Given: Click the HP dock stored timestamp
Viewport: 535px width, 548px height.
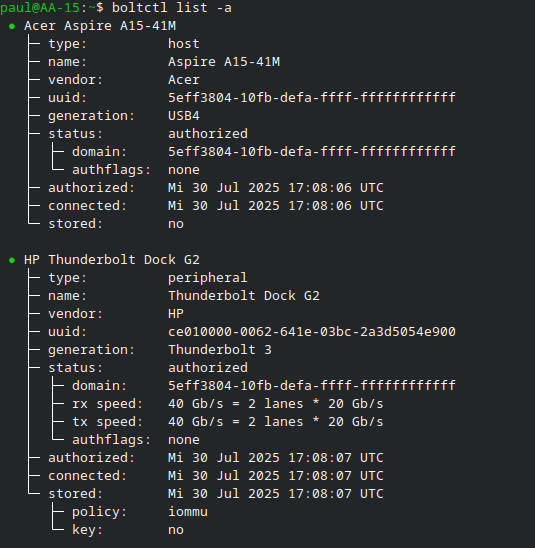Looking at the screenshot, I should click(x=276, y=494).
